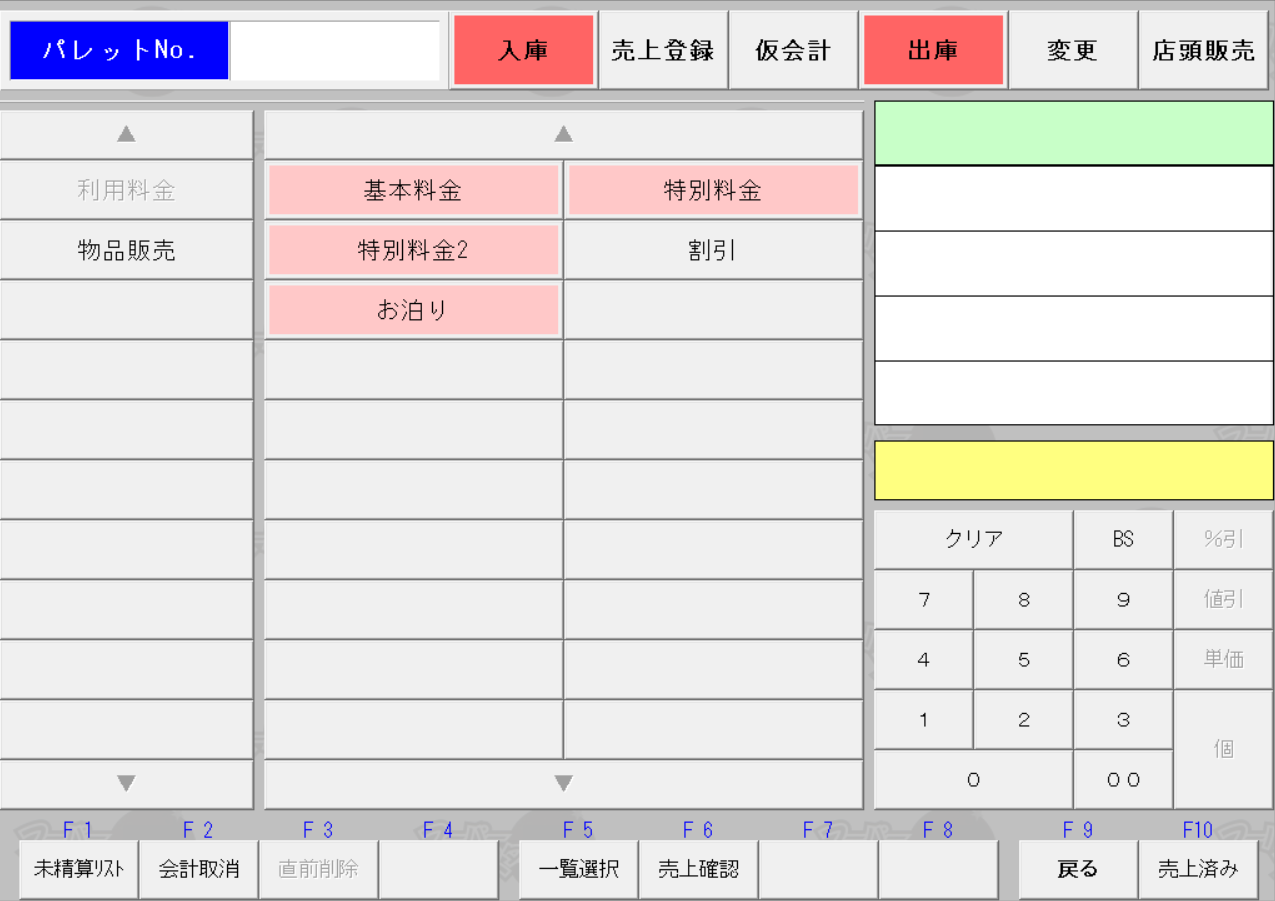The width and height of the screenshot is (1275, 901).
Task: Tap keypad digit 7
Action: click(x=924, y=600)
